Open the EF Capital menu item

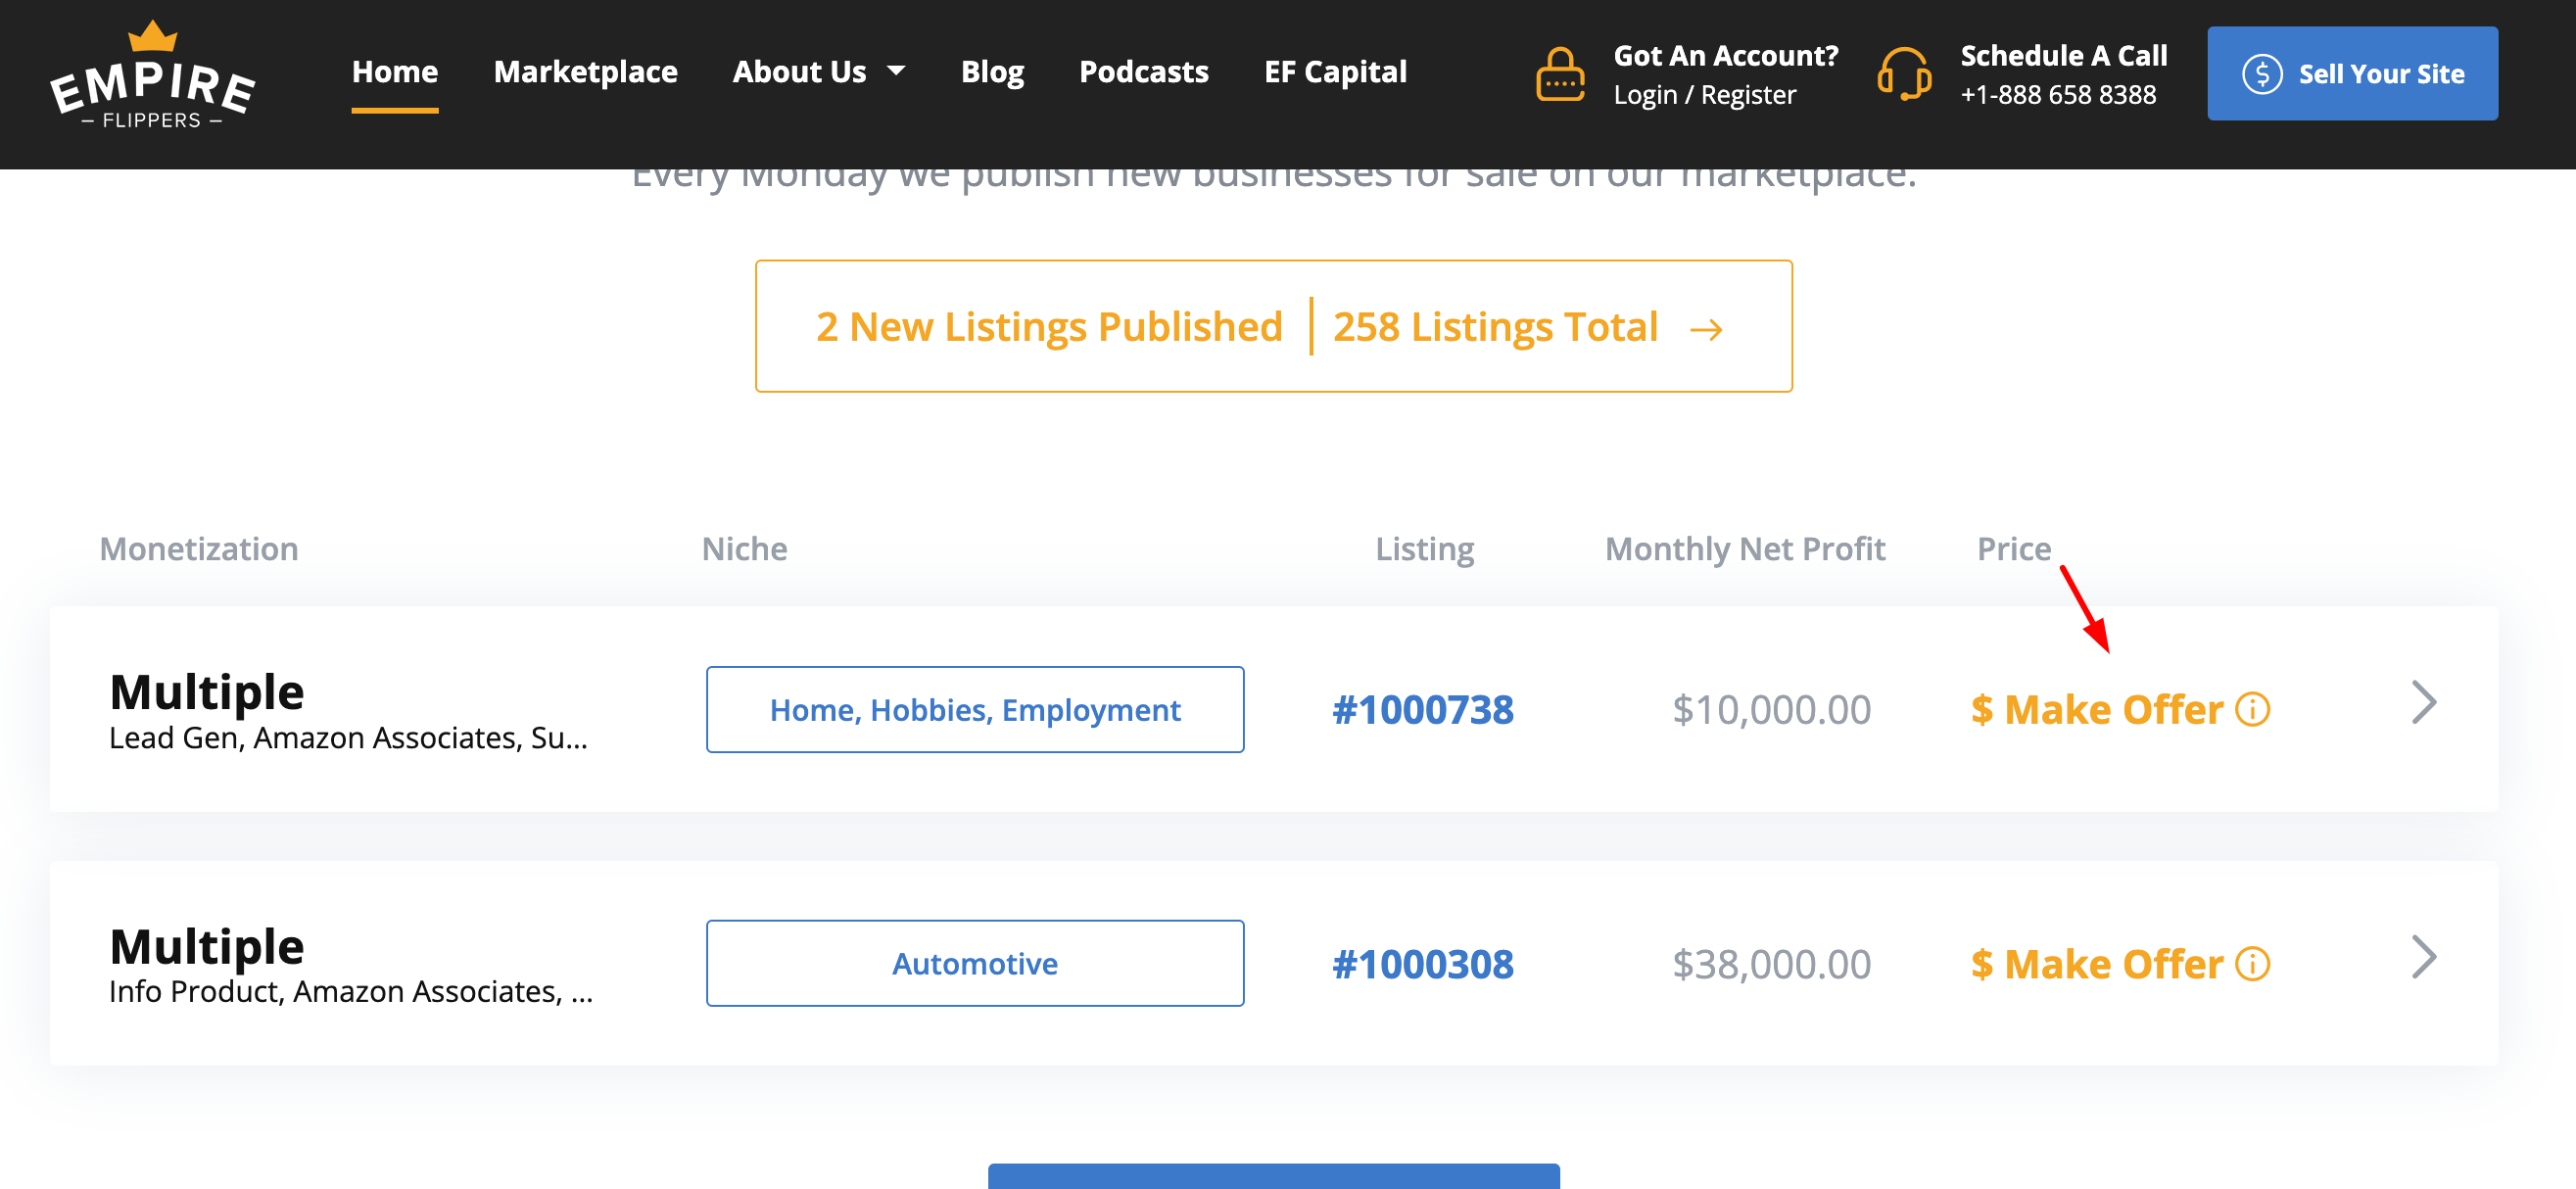click(x=1335, y=72)
